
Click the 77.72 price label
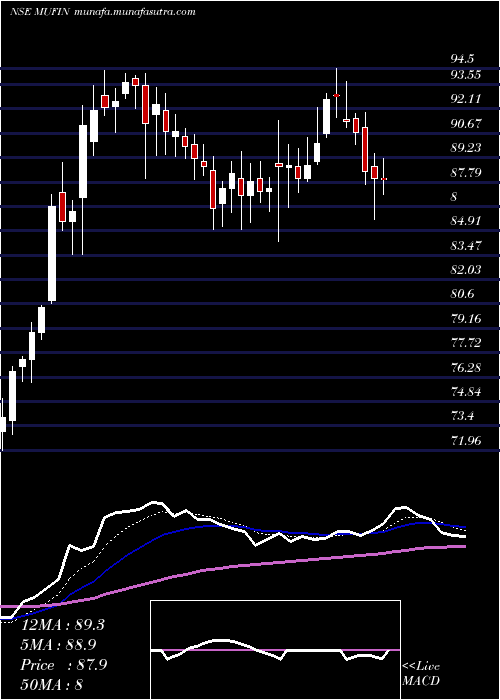click(465, 343)
